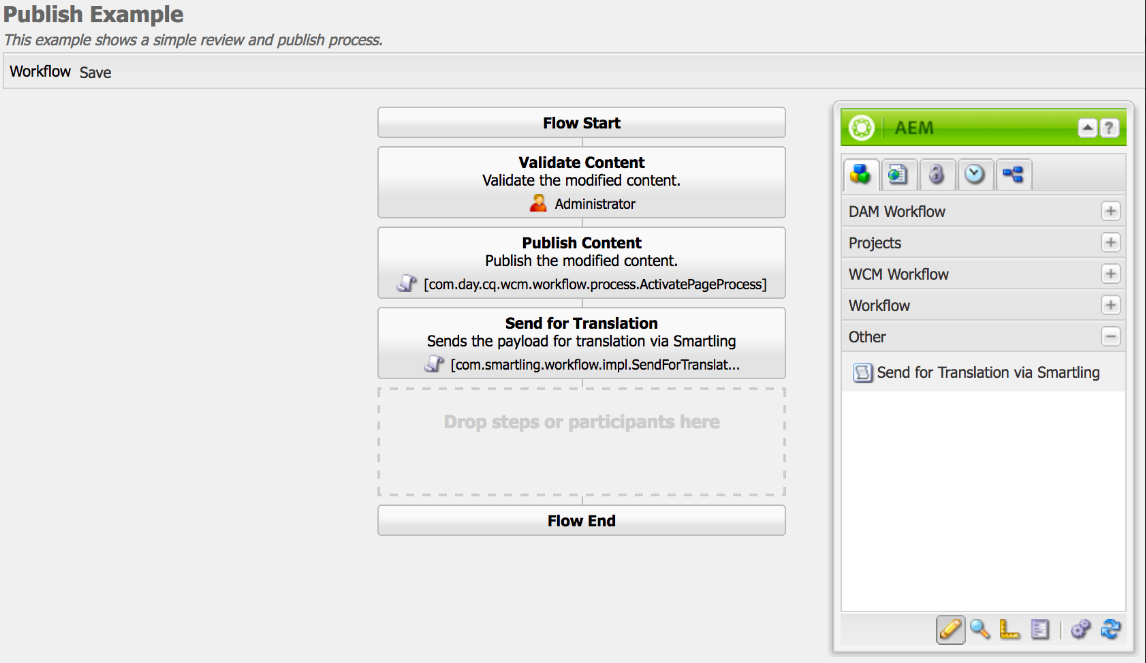This screenshot has height=663, width=1146.
Task: Select the Publish Content step
Action: [x=581, y=262]
